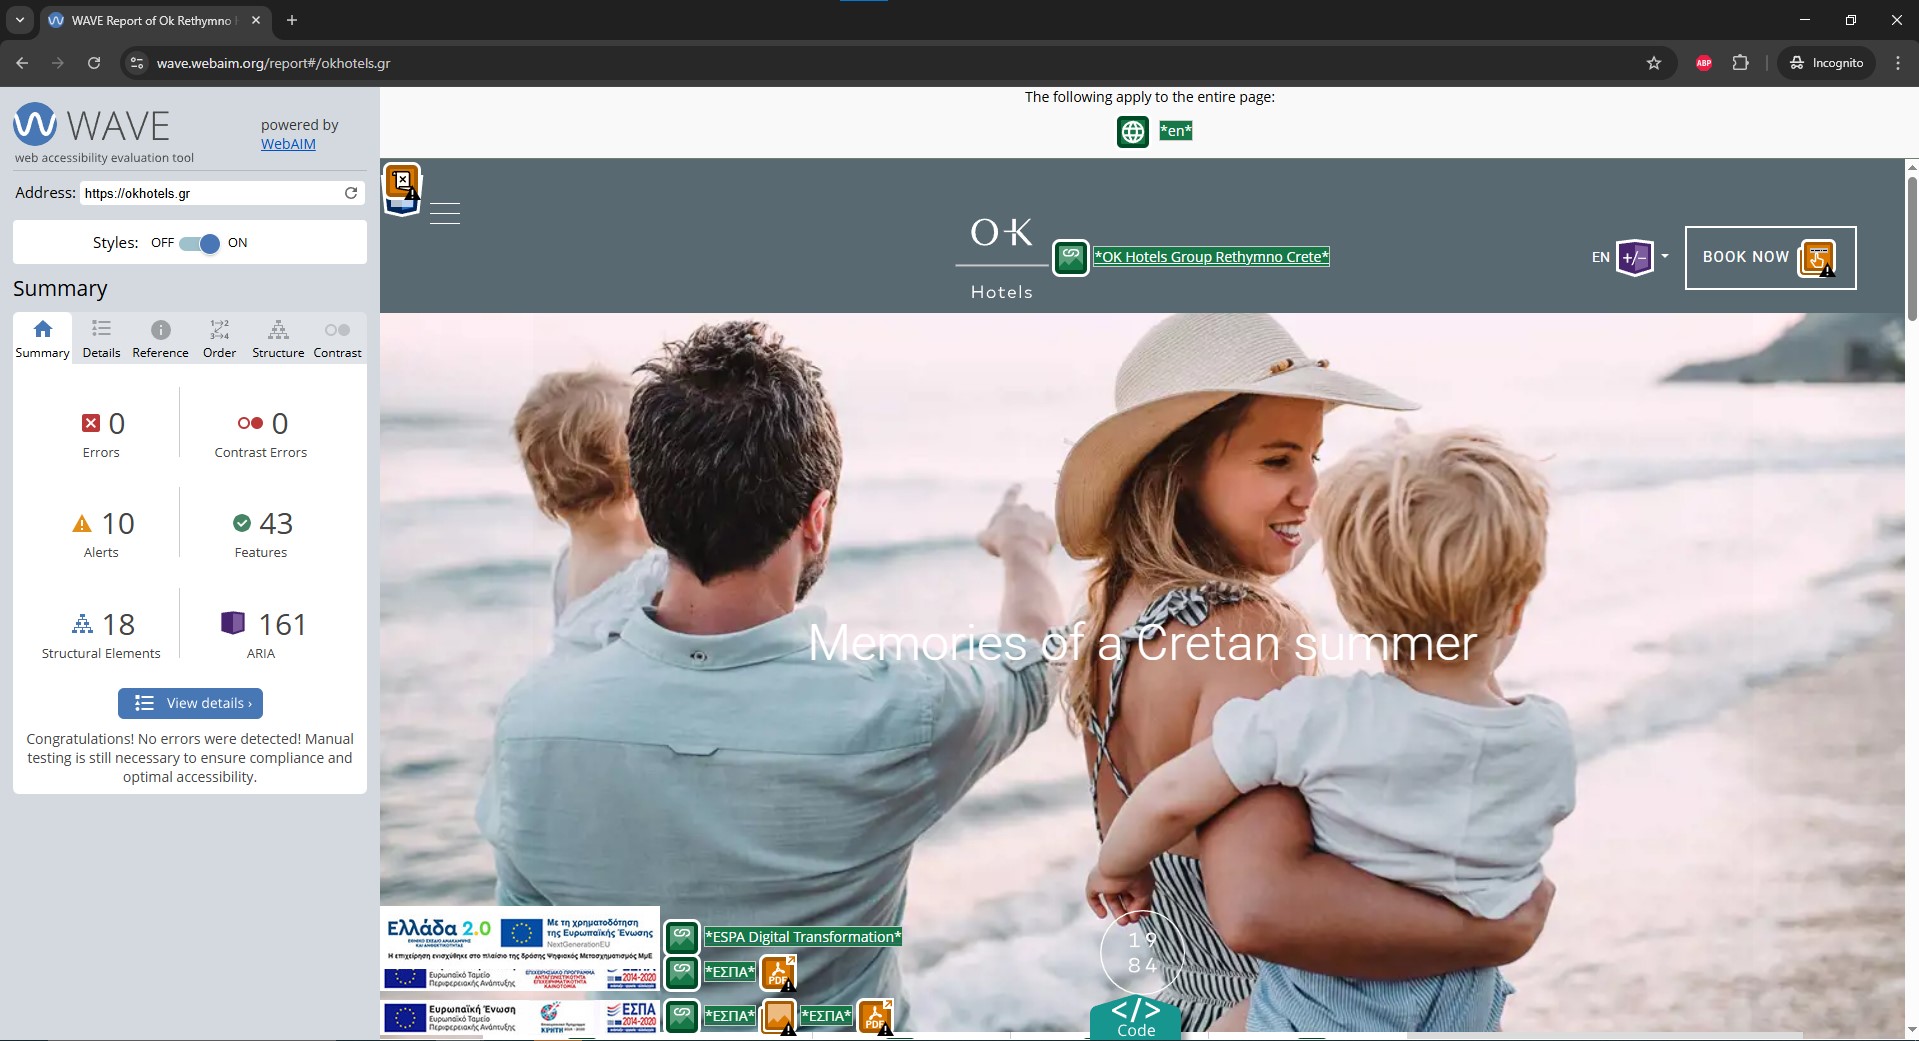Click the WAVE Address input field
The image size is (1919, 1041).
click(213, 193)
